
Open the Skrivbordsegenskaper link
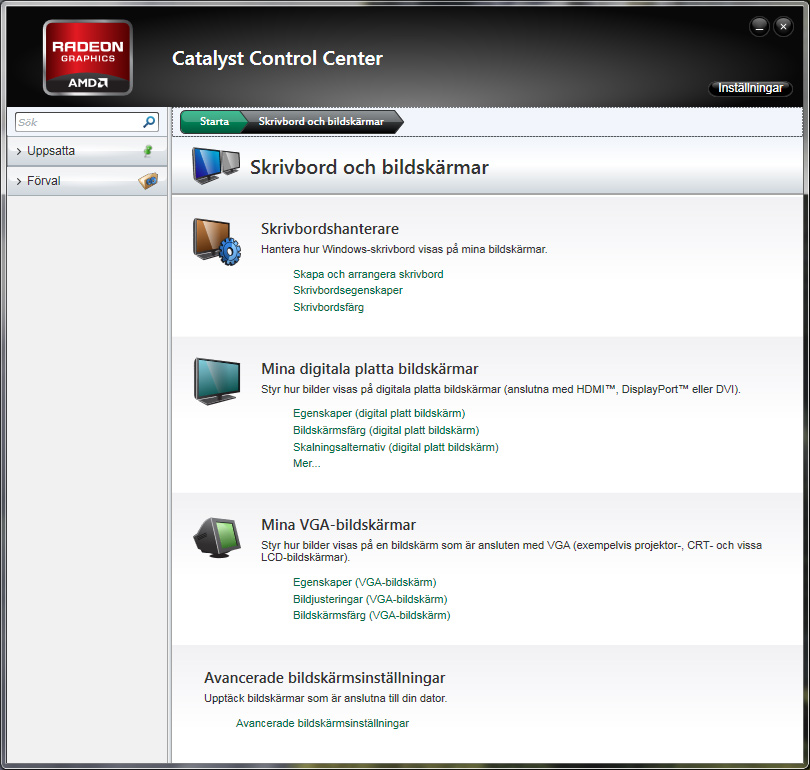348,290
